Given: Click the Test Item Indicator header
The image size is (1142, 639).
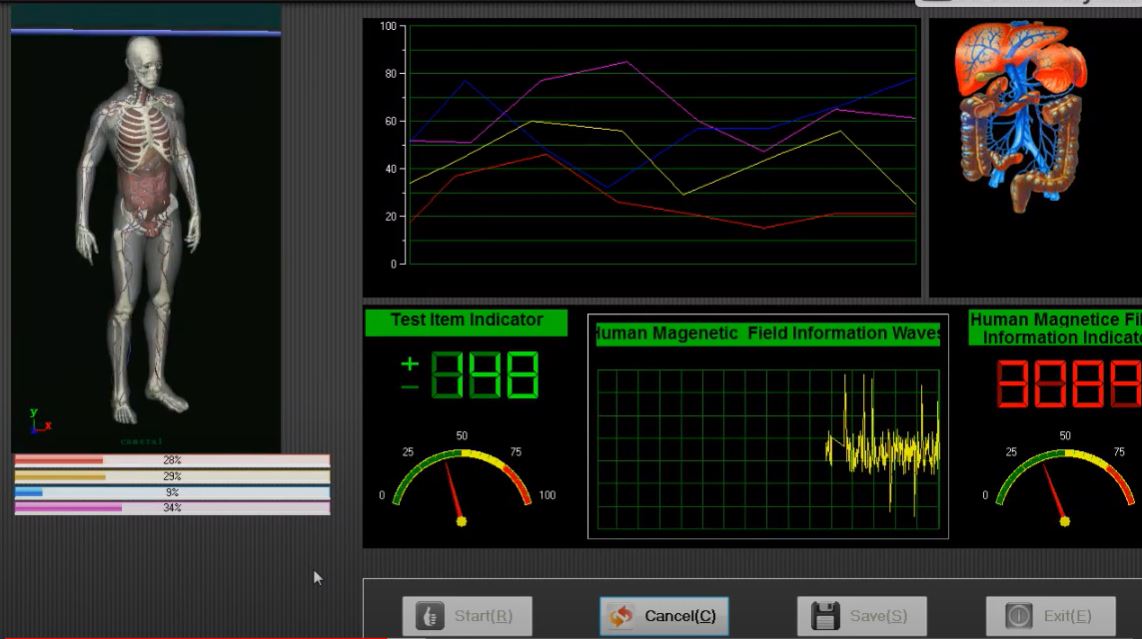Looking at the screenshot, I should coord(466,321).
